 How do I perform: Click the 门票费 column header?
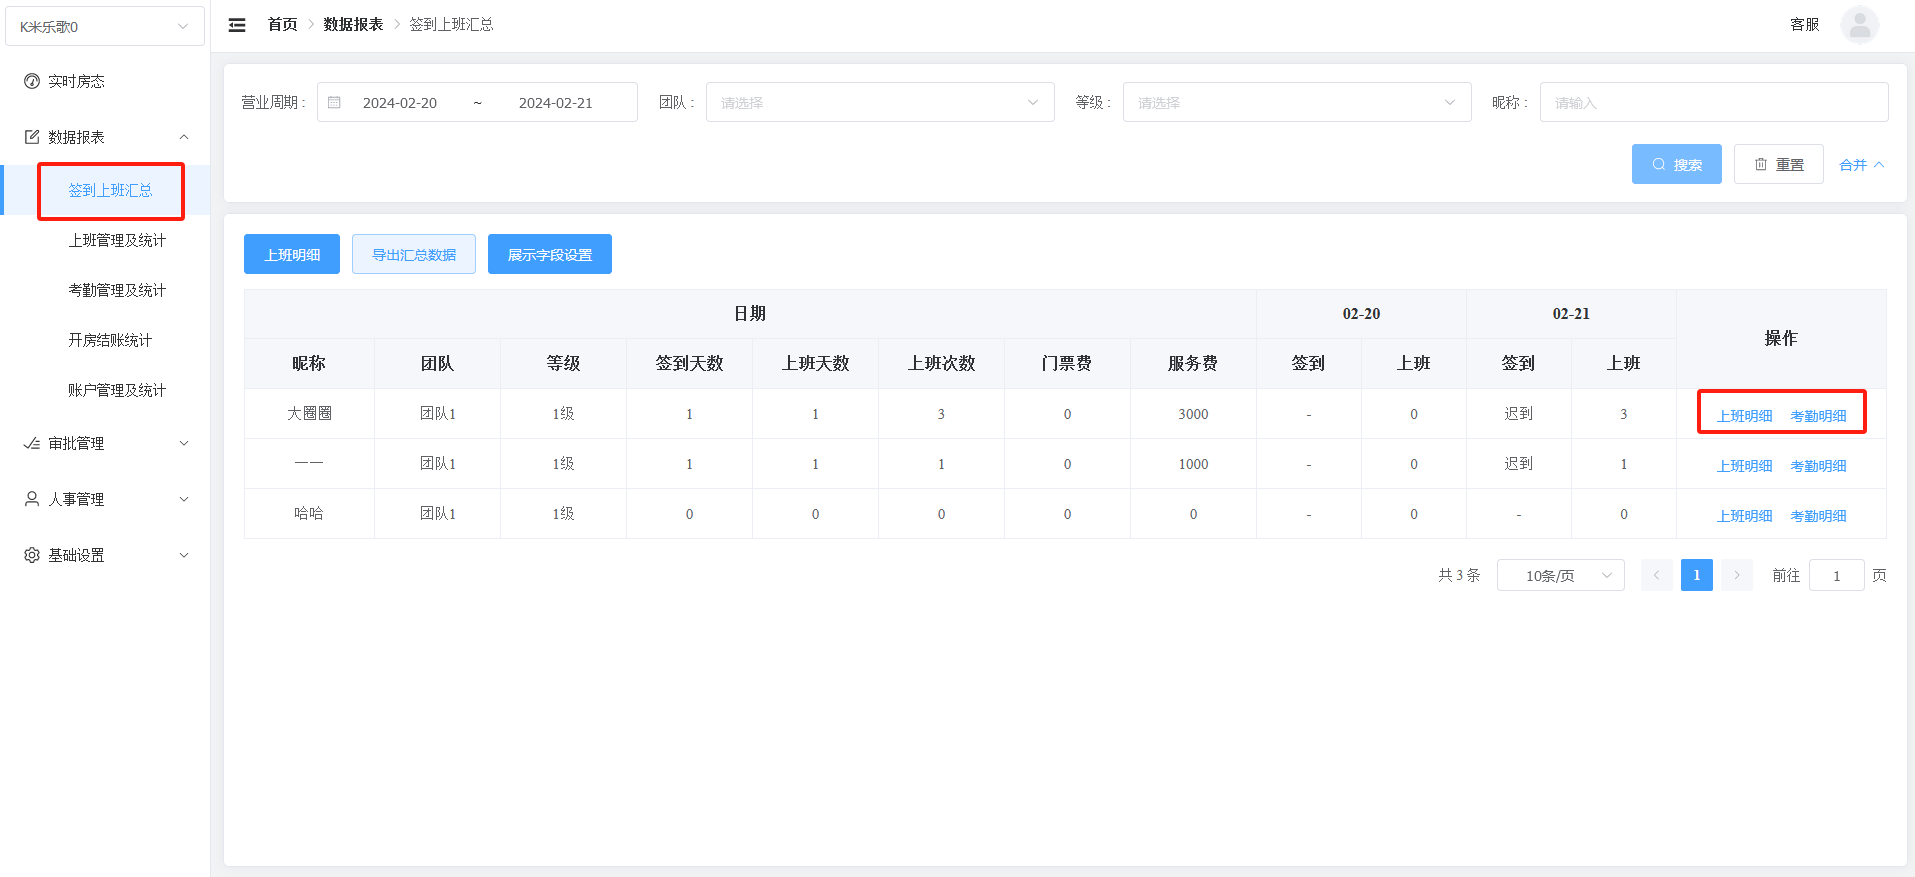click(1067, 363)
